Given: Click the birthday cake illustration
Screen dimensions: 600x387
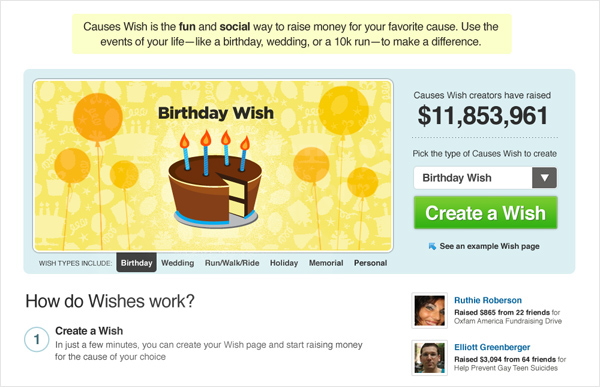Looking at the screenshot, I should coord(215,179).
